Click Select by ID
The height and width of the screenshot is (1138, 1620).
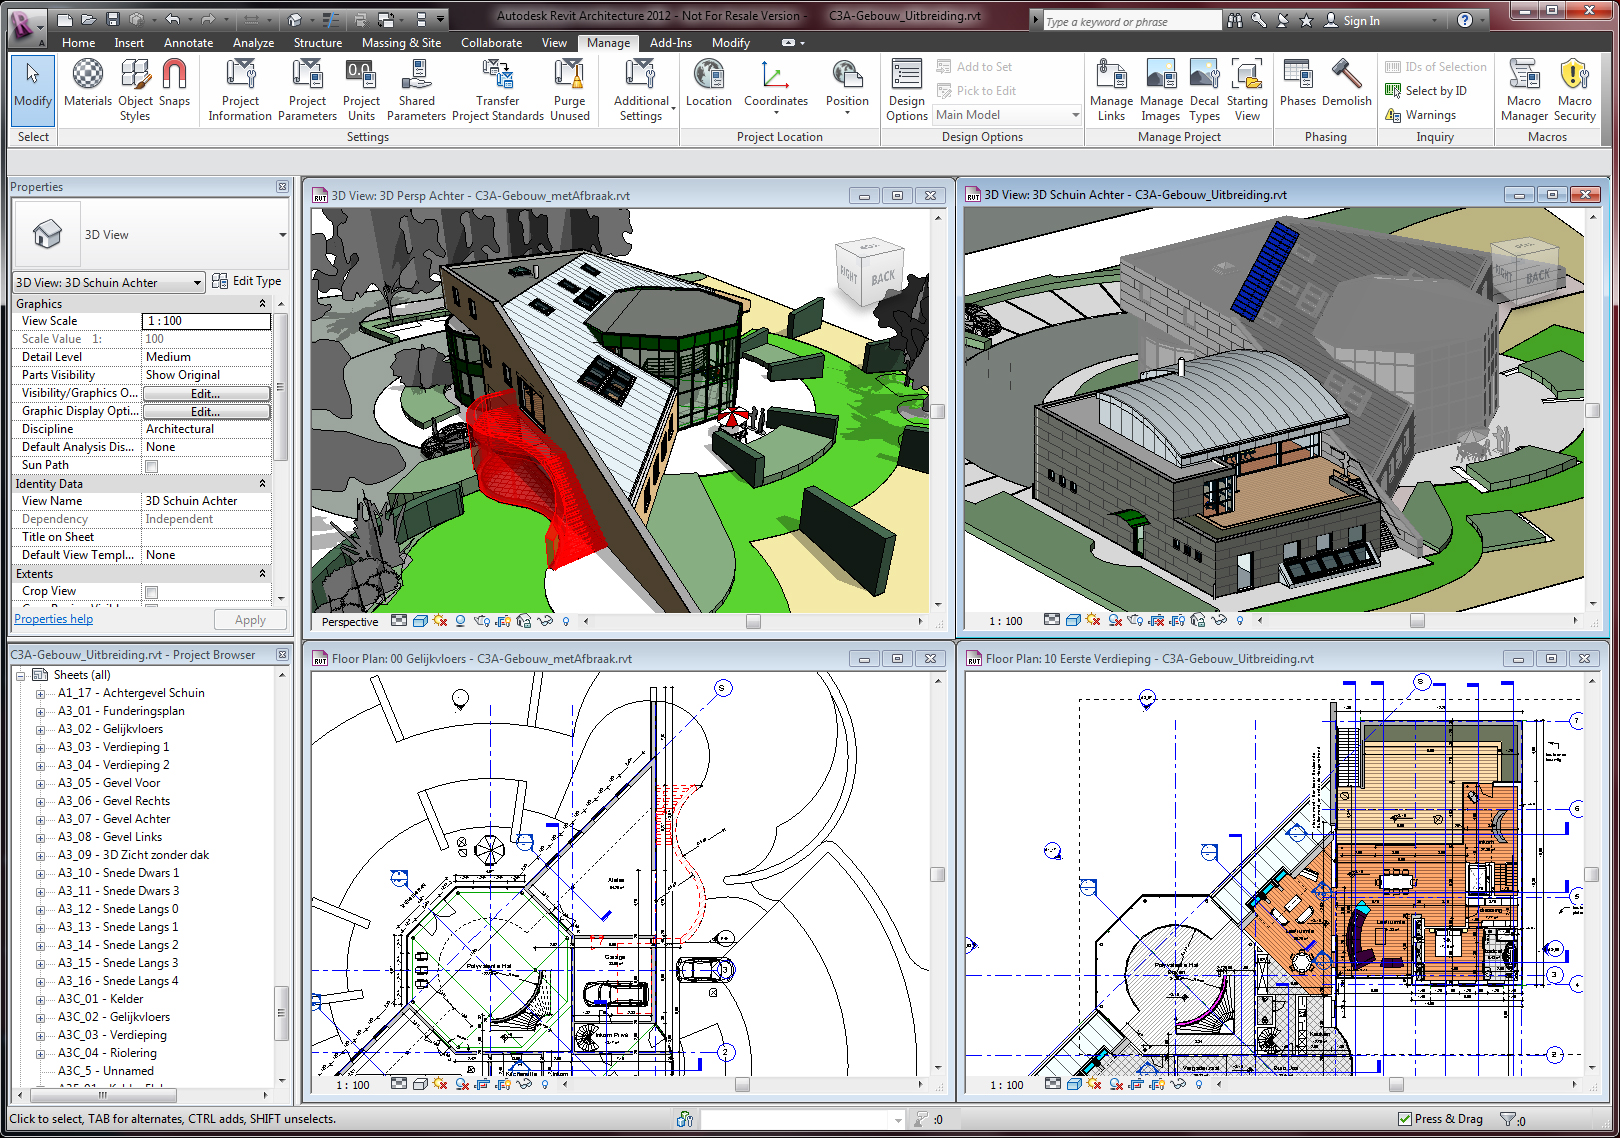coord(1427,91)
